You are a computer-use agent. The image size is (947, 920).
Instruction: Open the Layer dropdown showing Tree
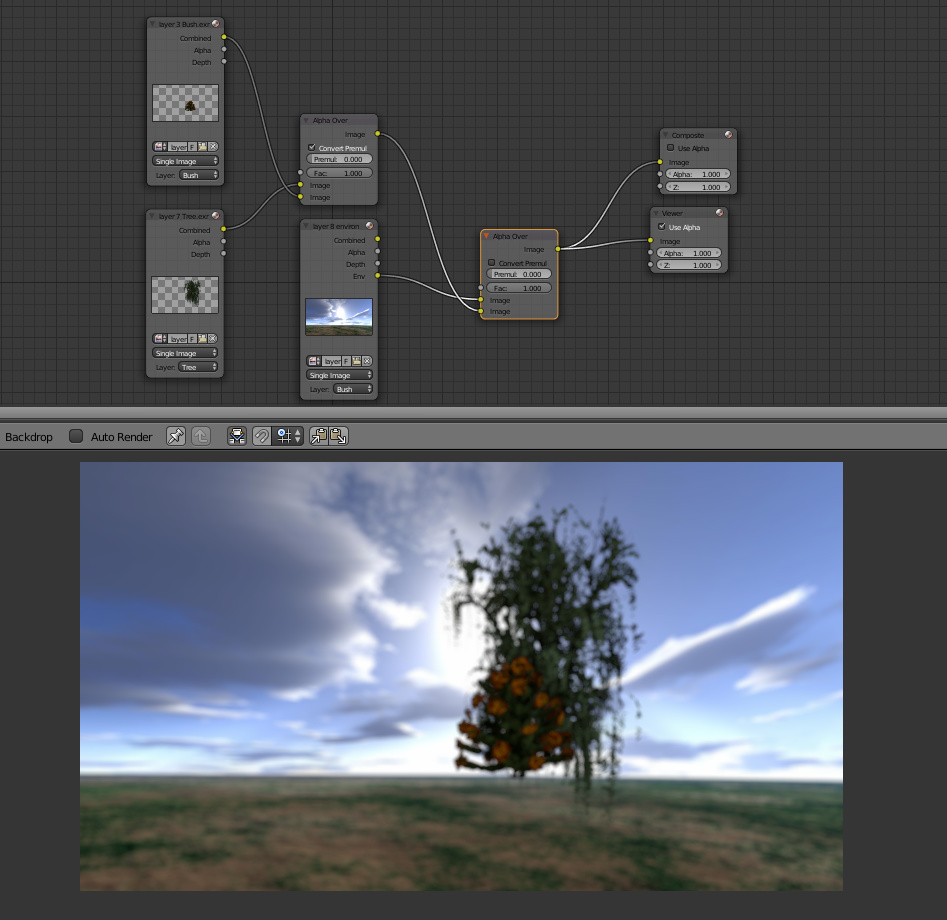tap(198, 367)
